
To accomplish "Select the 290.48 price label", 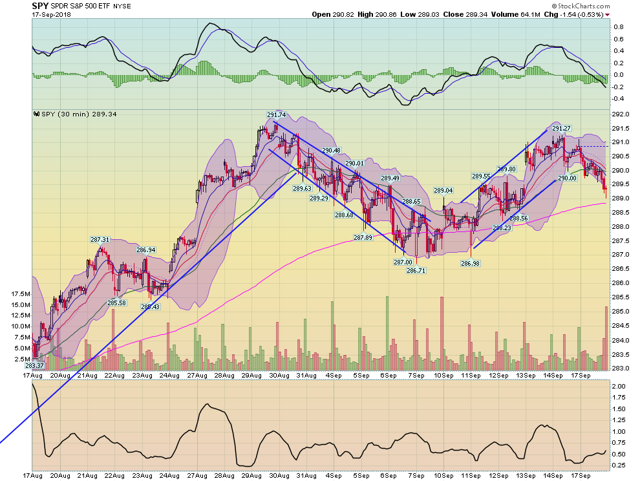I will coord(331,151).
